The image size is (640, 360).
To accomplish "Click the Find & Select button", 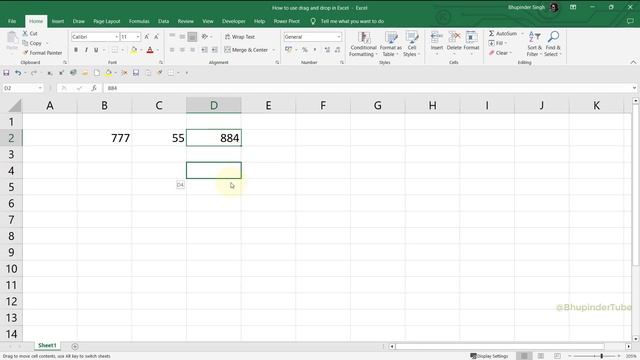I will (x=553, y=44).
